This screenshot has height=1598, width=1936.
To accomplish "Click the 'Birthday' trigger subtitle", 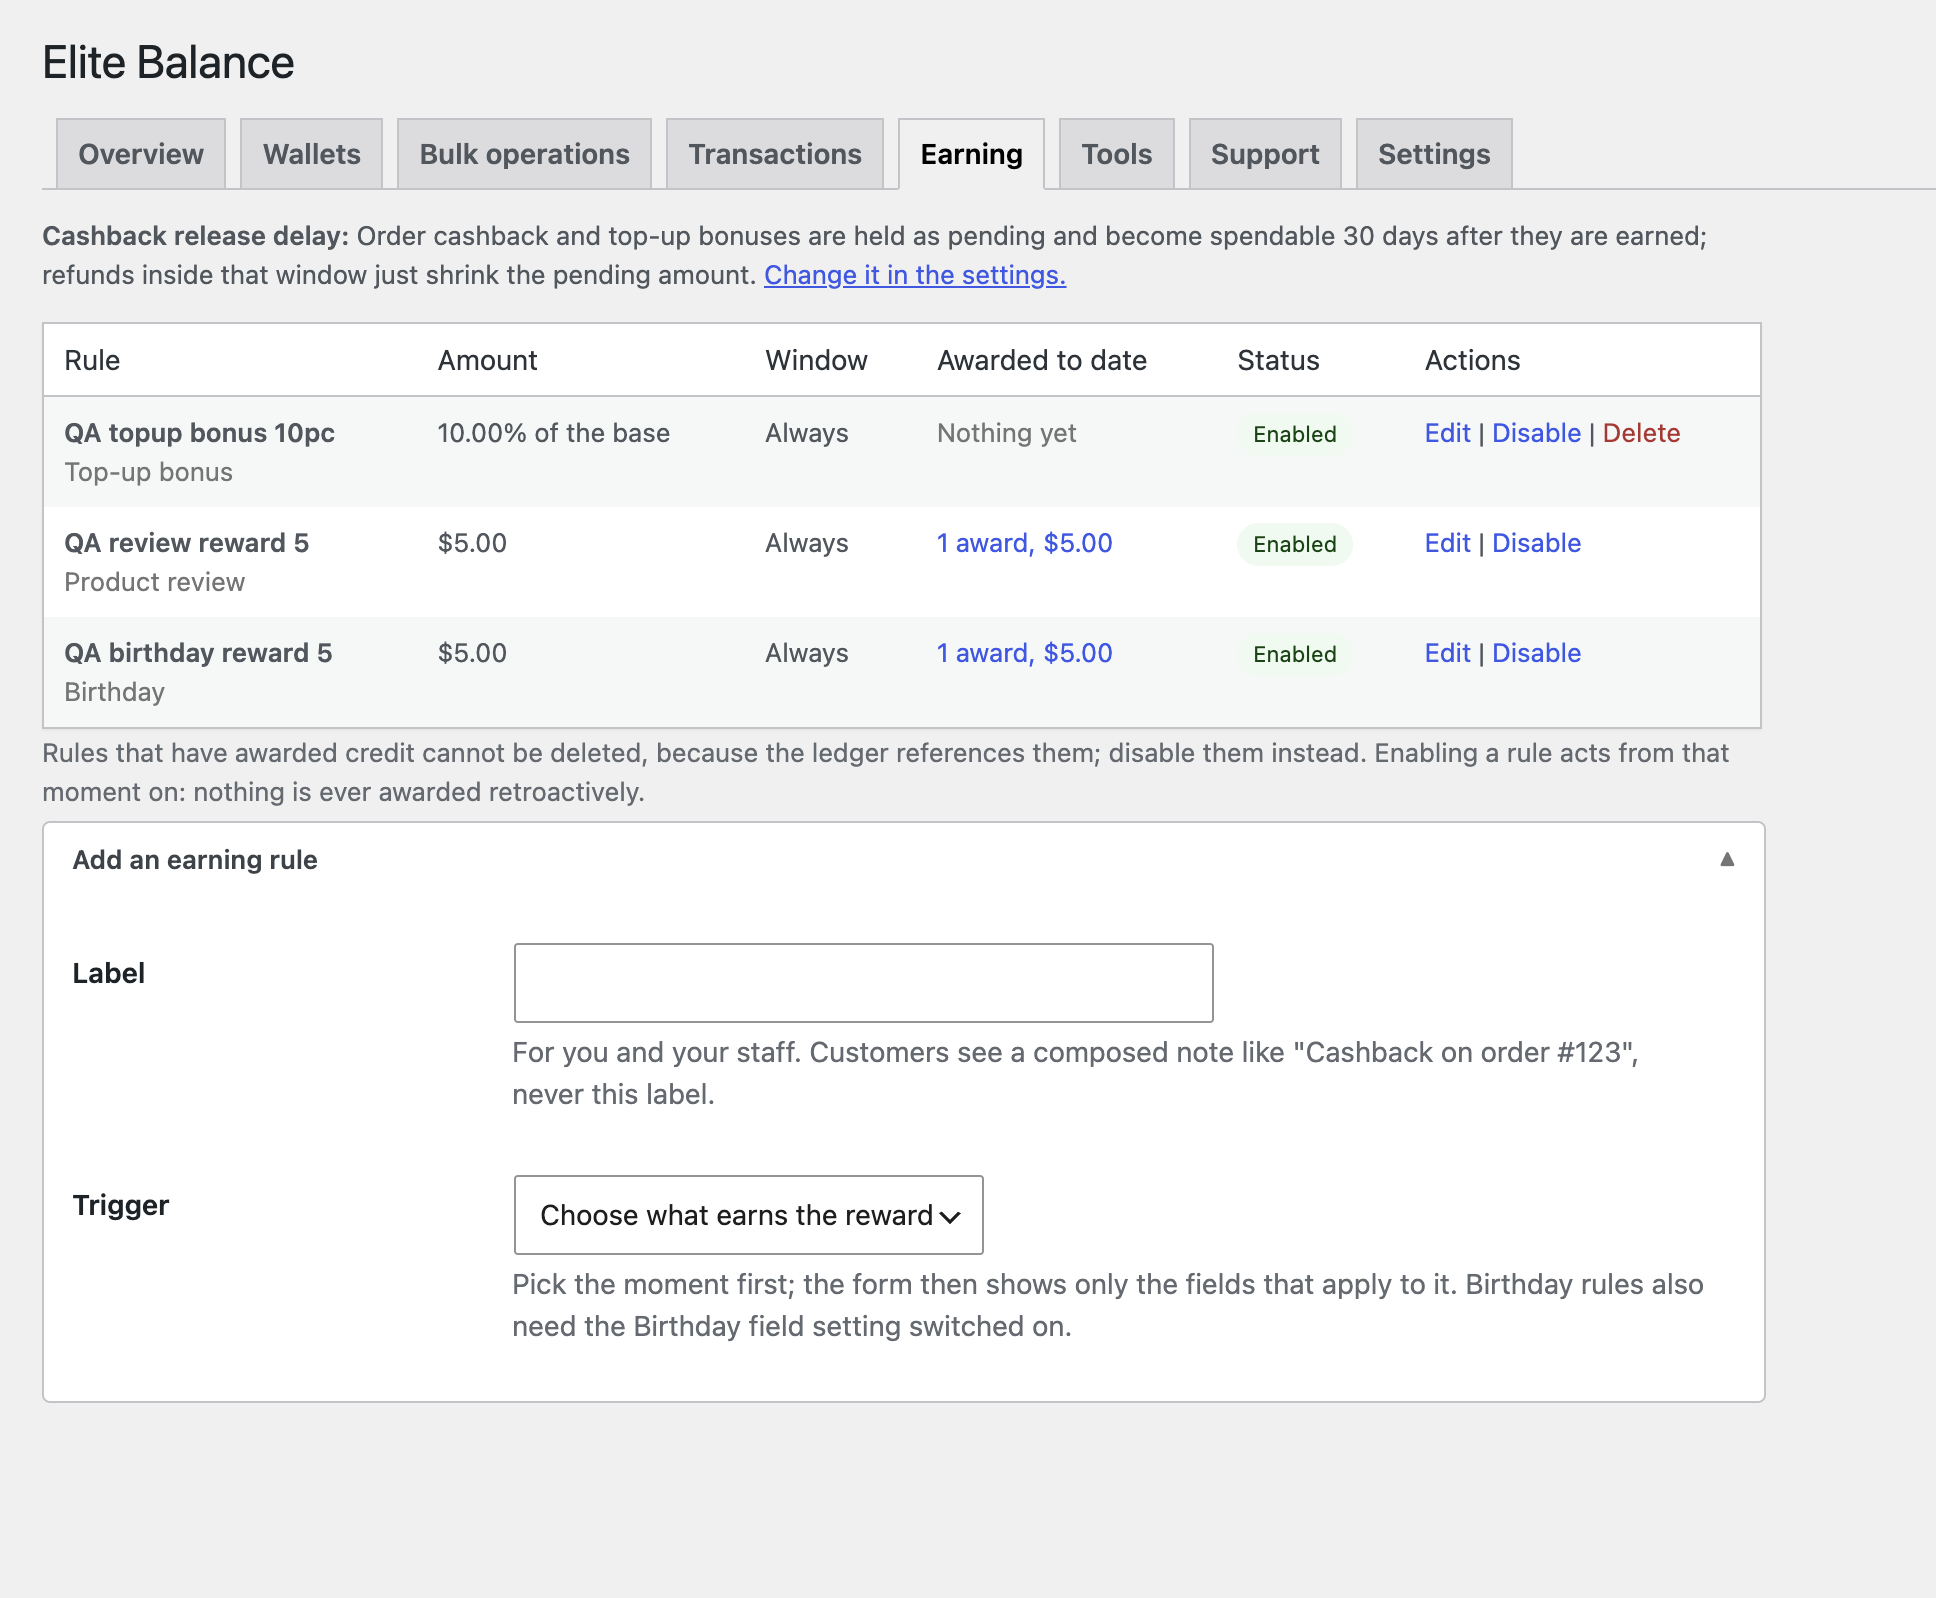I will 114,692.
